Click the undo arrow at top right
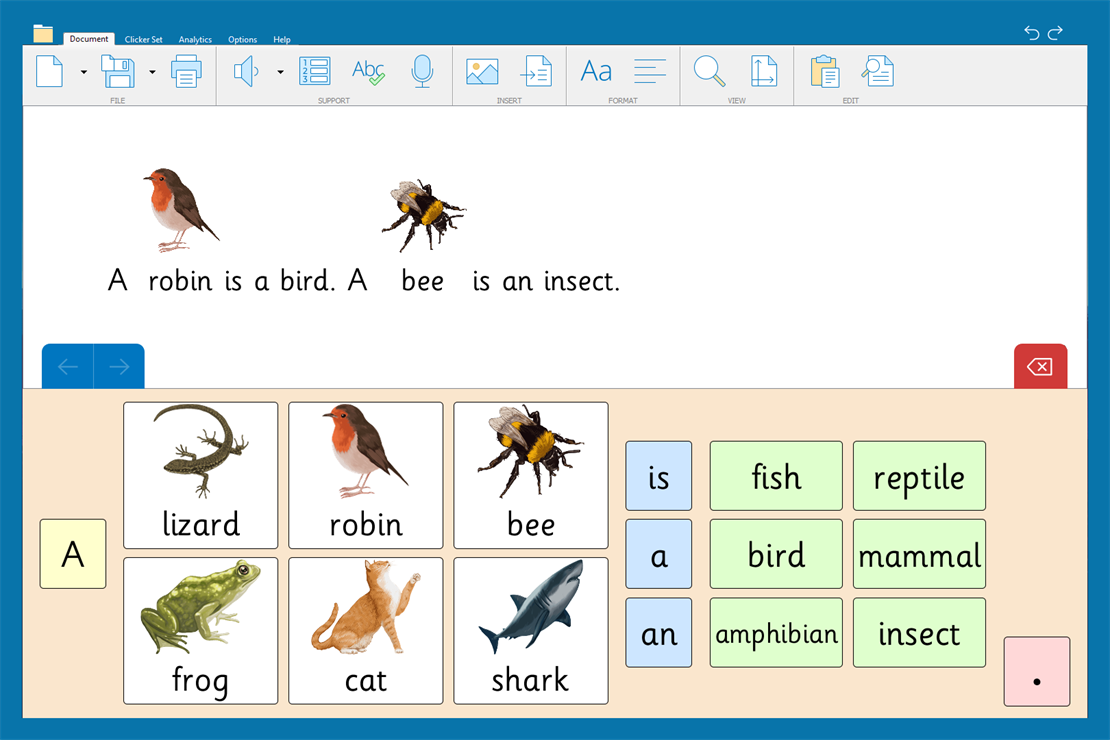Screen dimensions: 1110x740 coord(1032,33)
